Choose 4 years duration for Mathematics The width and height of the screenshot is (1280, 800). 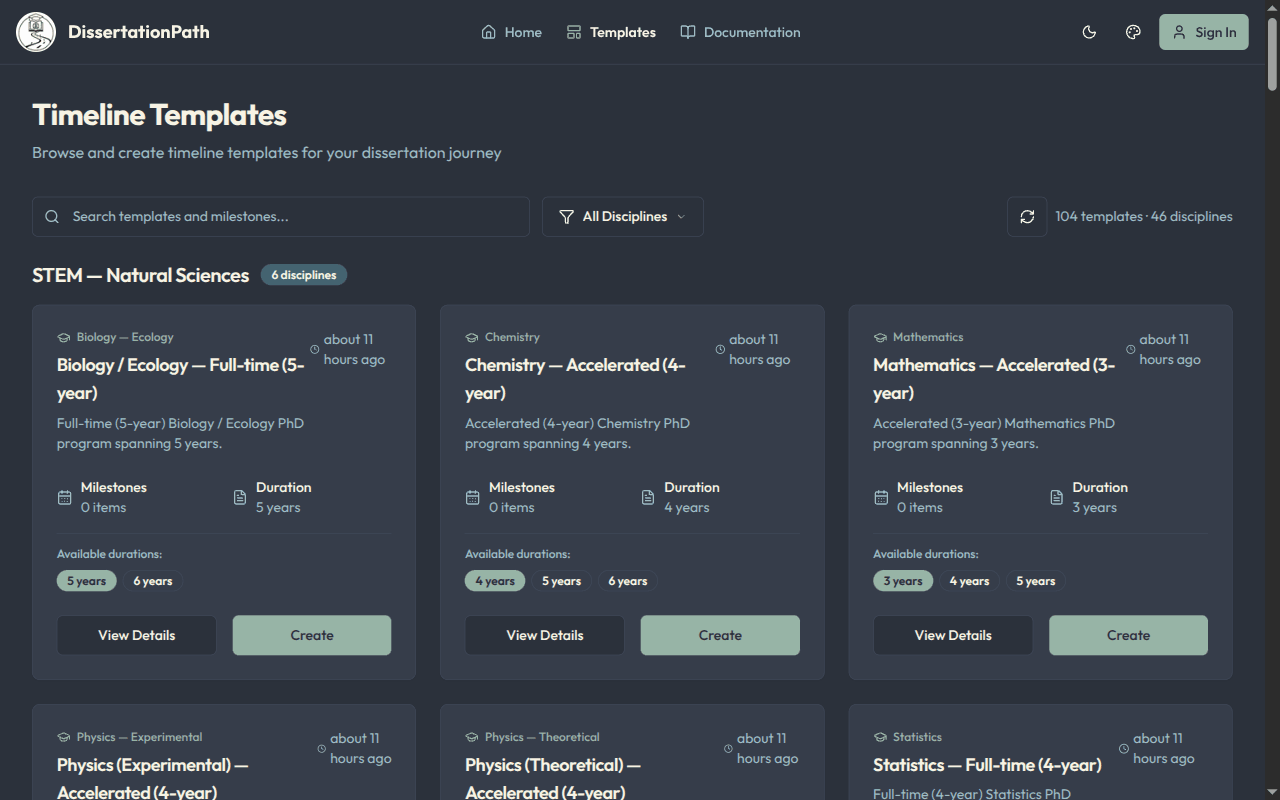969,580
